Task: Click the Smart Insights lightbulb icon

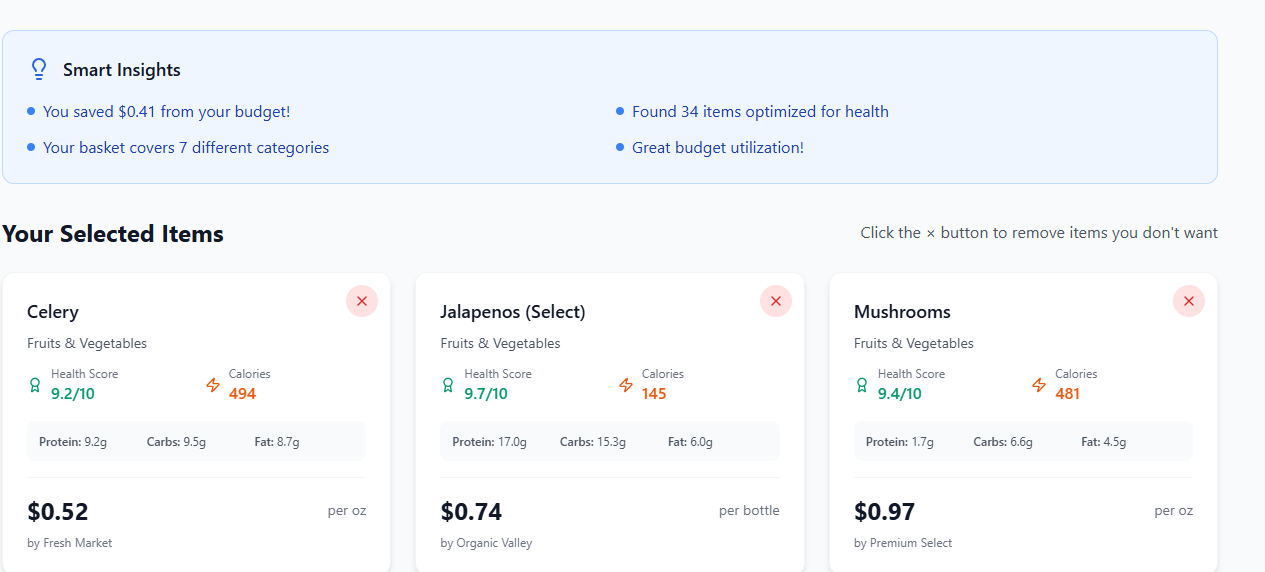Action: pyautogui.click(x=39, y=69)
